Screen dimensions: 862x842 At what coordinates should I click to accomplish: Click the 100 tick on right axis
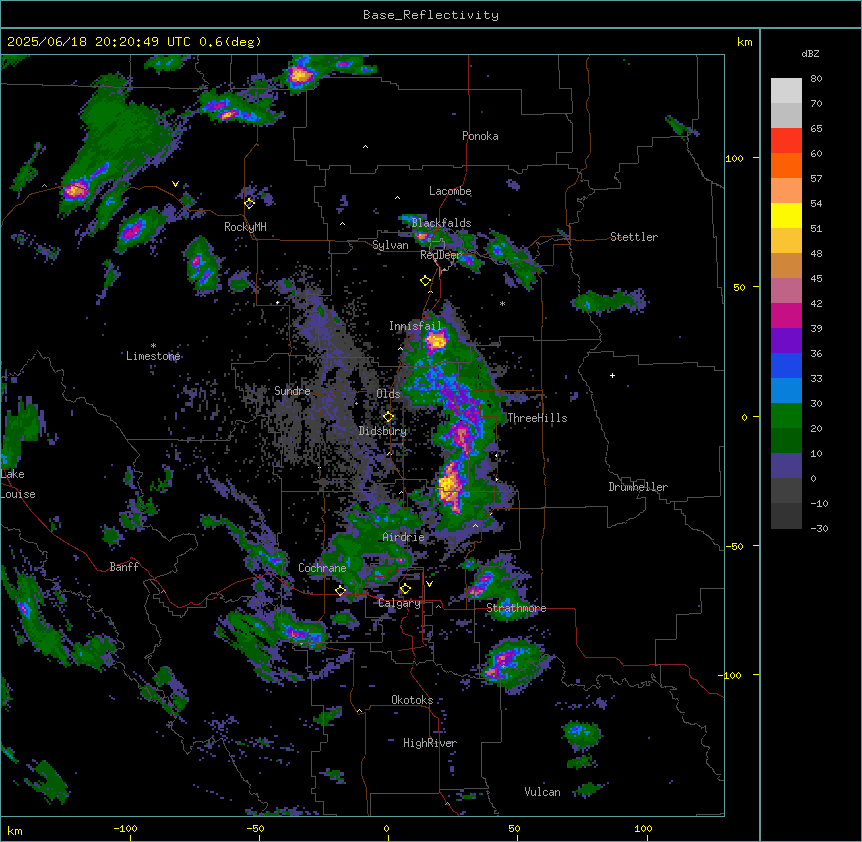(x=734, y=158)
